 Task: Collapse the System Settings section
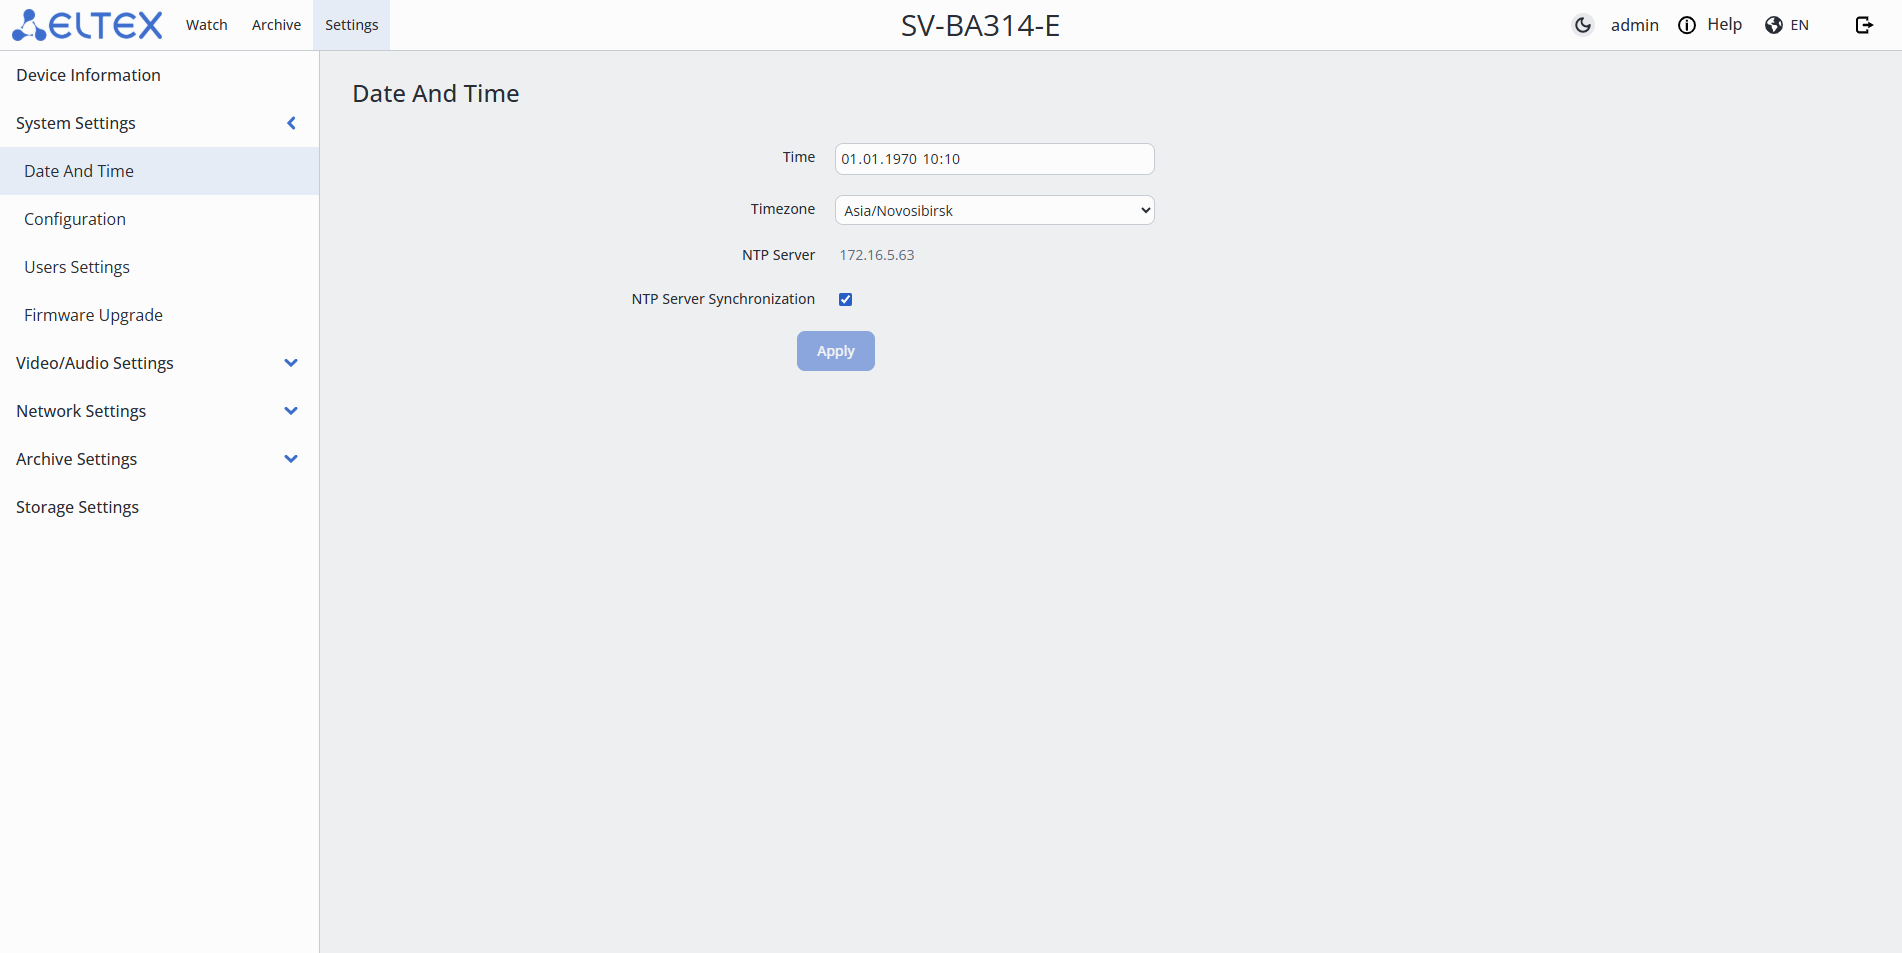pyautogui.click(x=291, y=123)
